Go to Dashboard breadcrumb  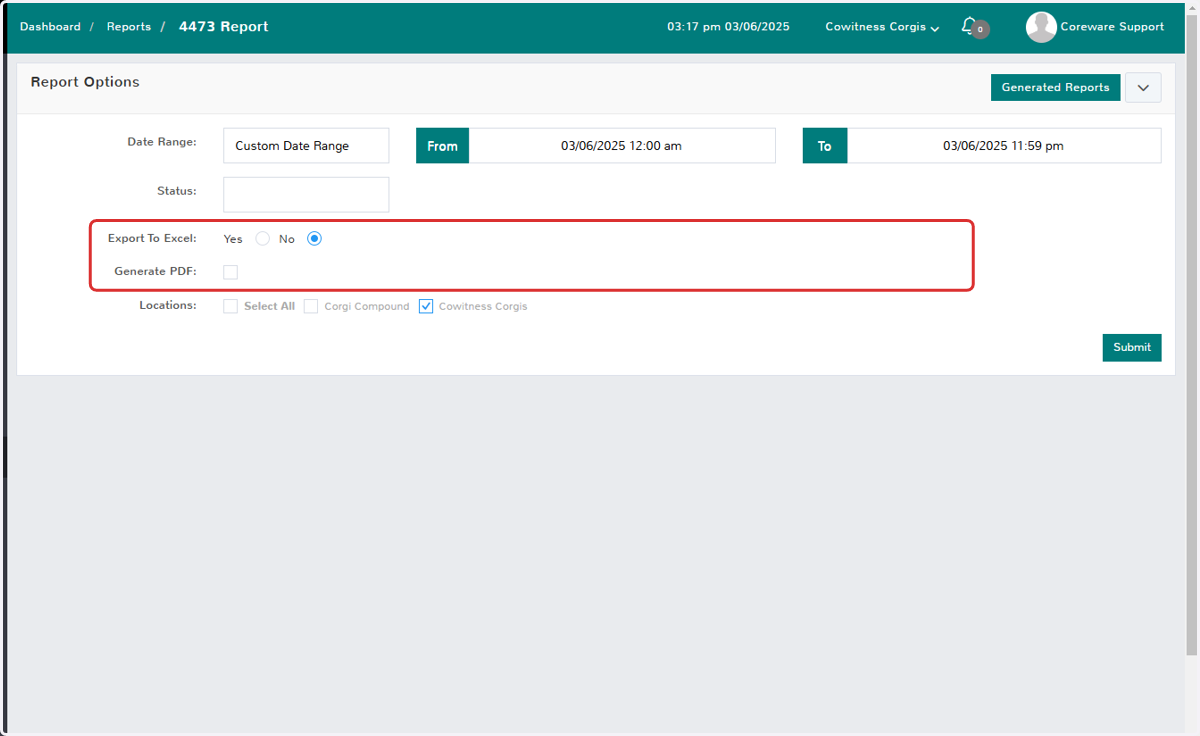50,27
